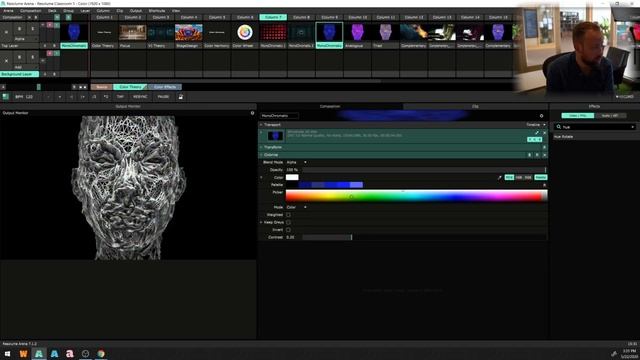This screenshot has height=360, width=640.
Task: Click the lock icon in tempo toolbar
Action: pyautogui.click(x=180, y=97)
